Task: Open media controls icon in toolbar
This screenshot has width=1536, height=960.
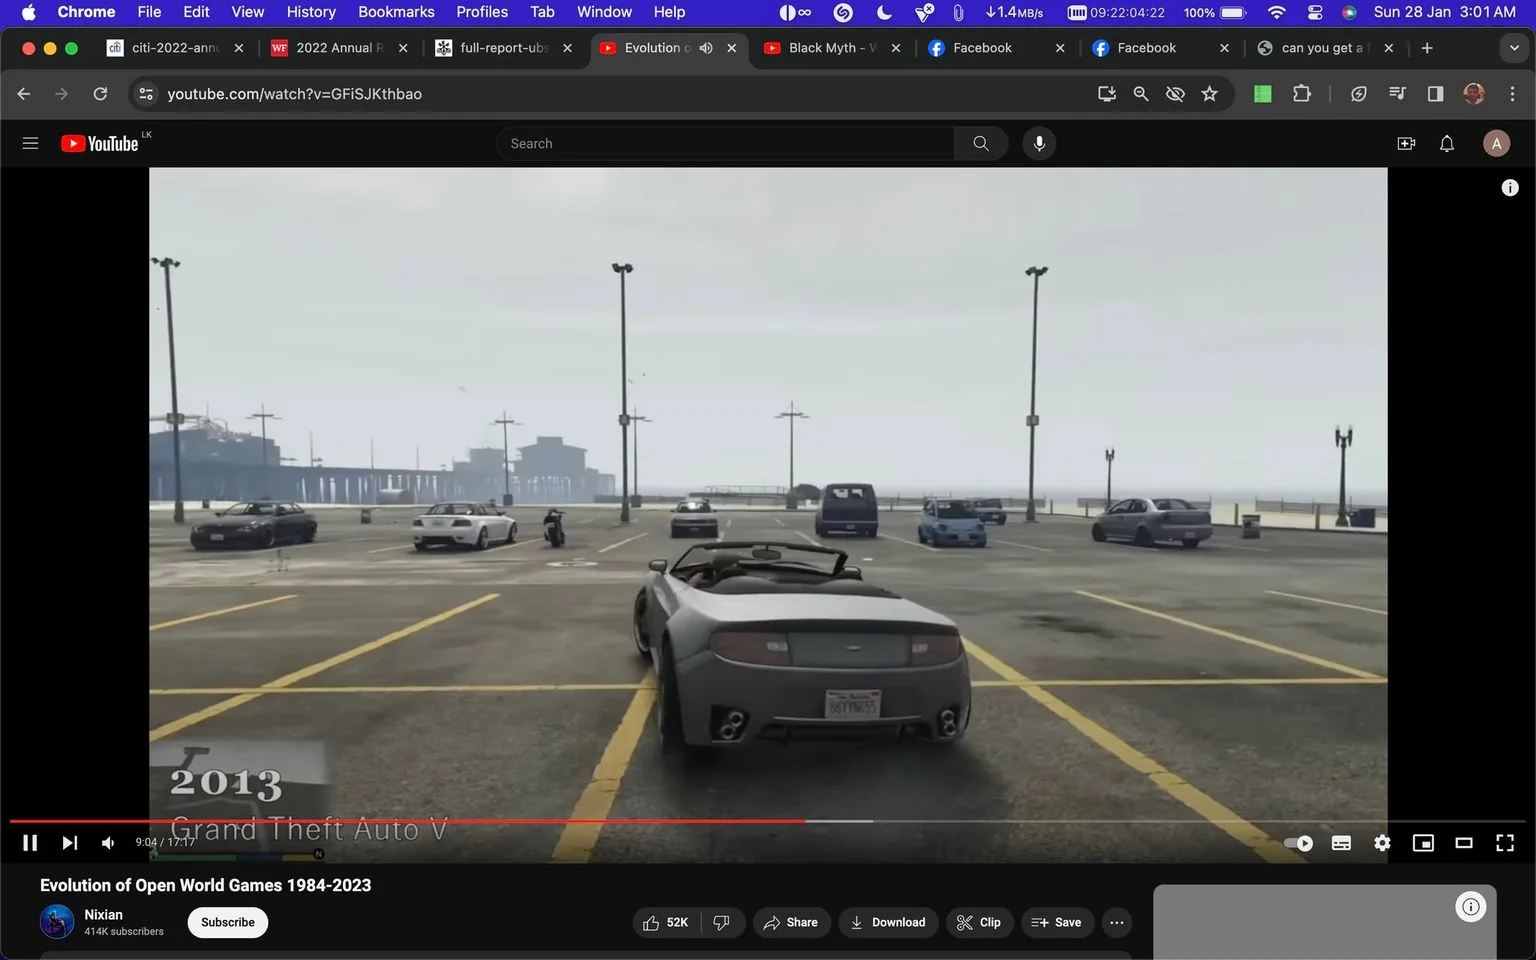Action: pos(1397,93)
